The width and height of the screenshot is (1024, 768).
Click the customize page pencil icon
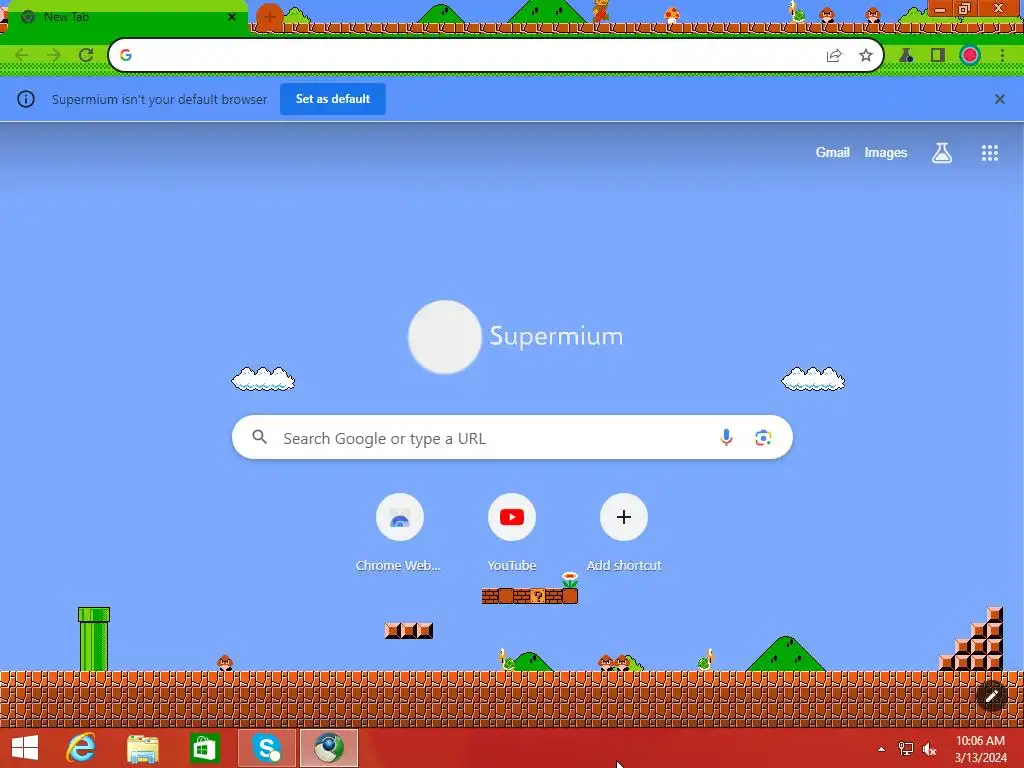991,696
